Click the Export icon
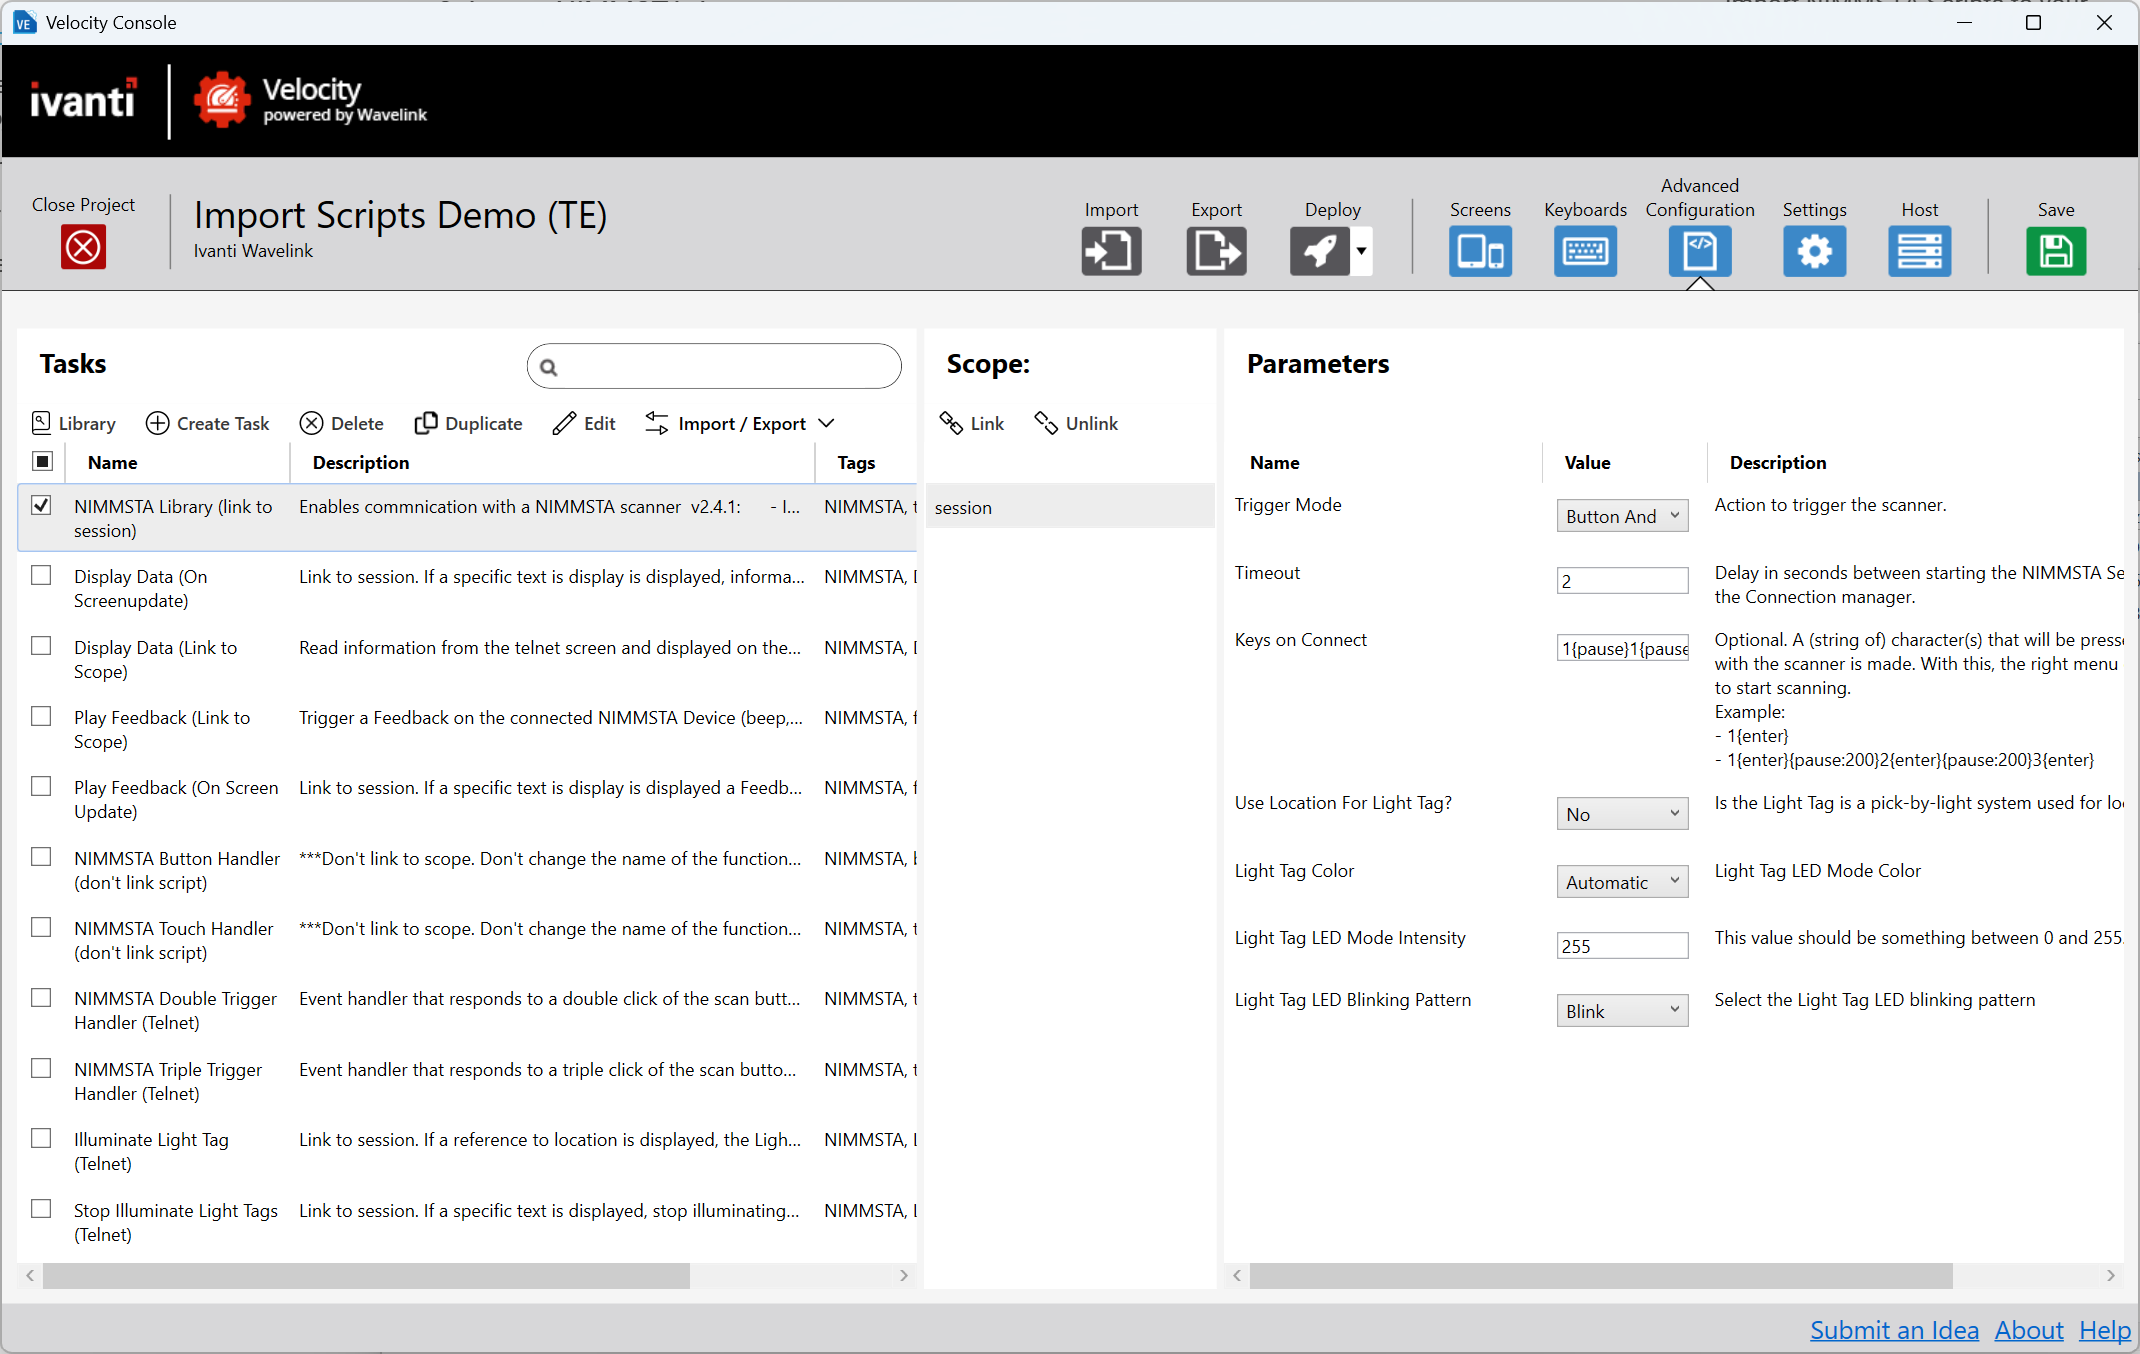The width and height of the screenshot is (2140, 1354). 1216,250
